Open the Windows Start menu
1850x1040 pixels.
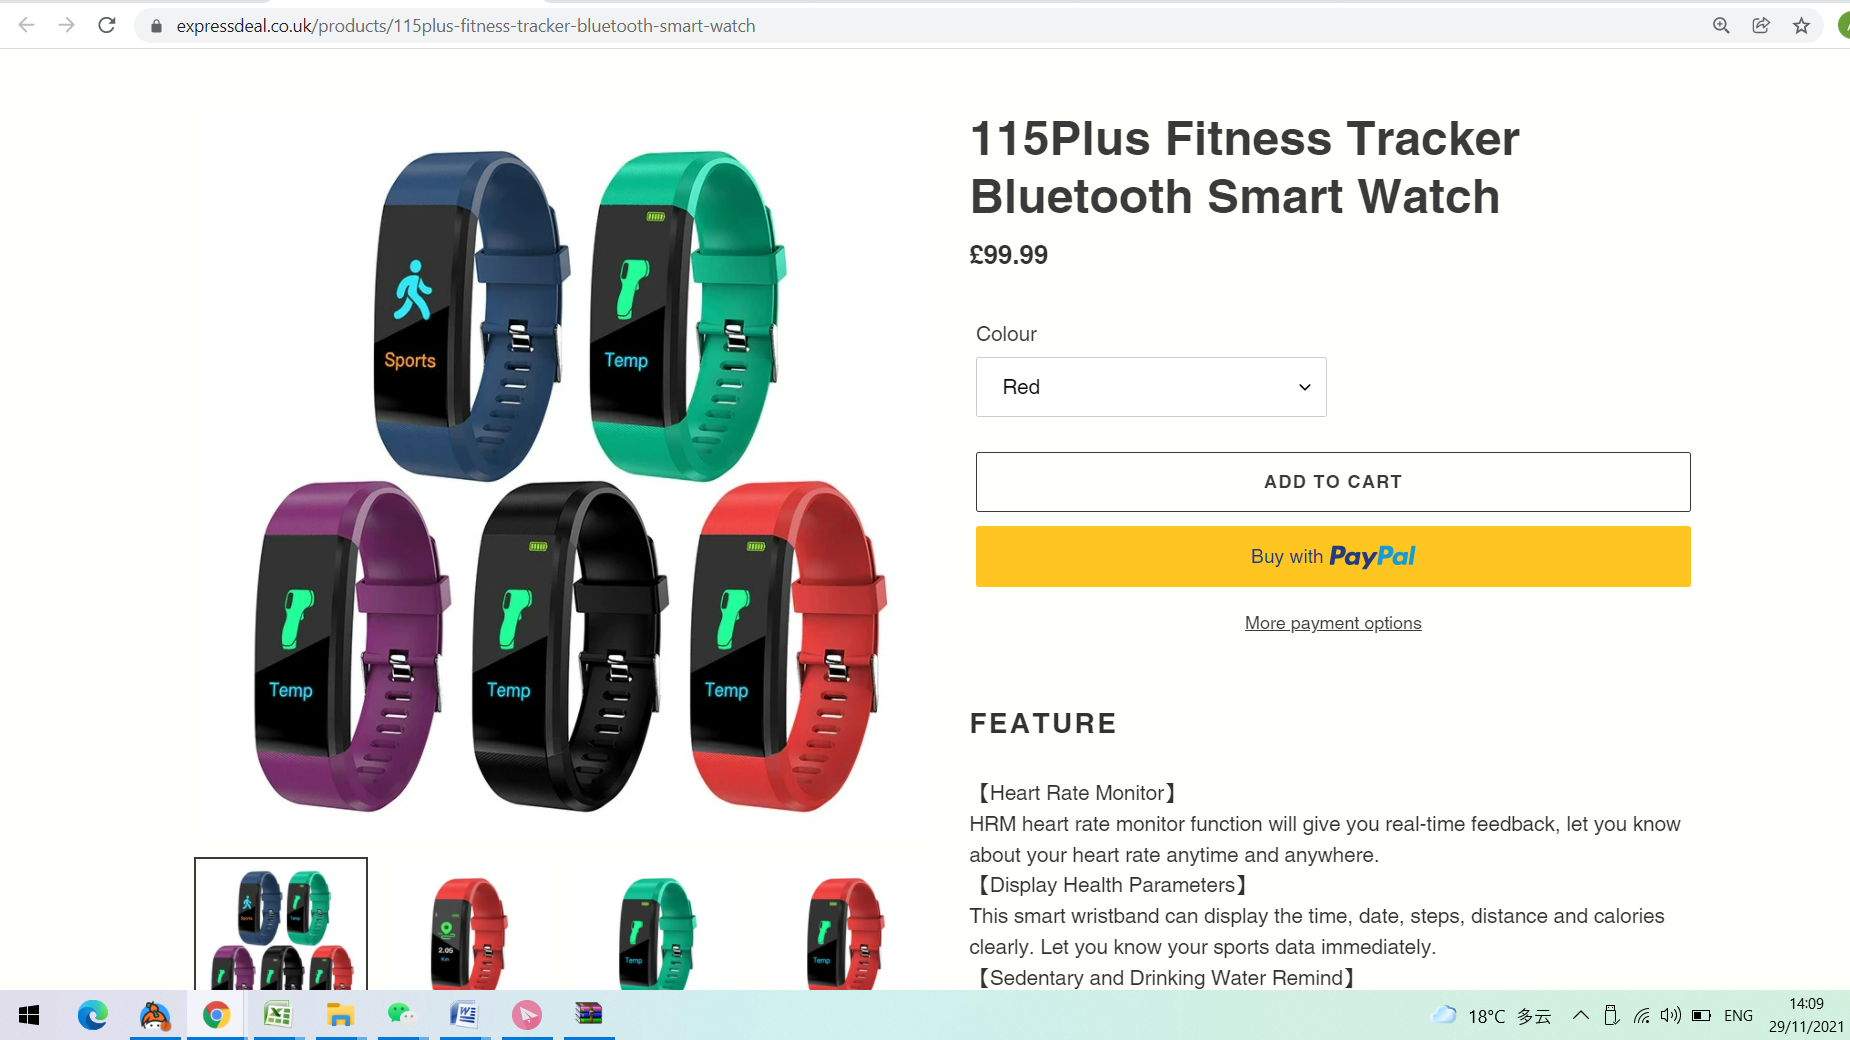click(29, 1015)
